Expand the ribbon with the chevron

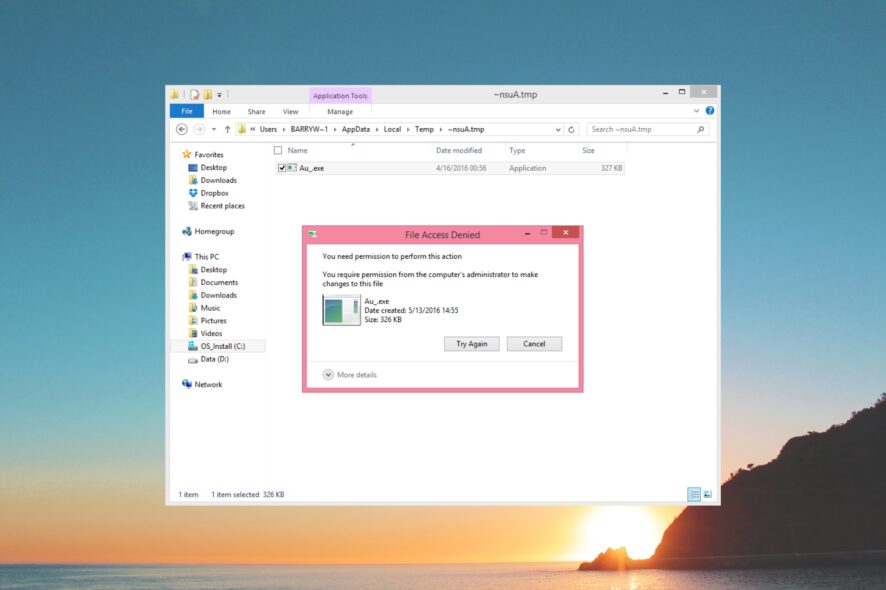coord(696,111)
